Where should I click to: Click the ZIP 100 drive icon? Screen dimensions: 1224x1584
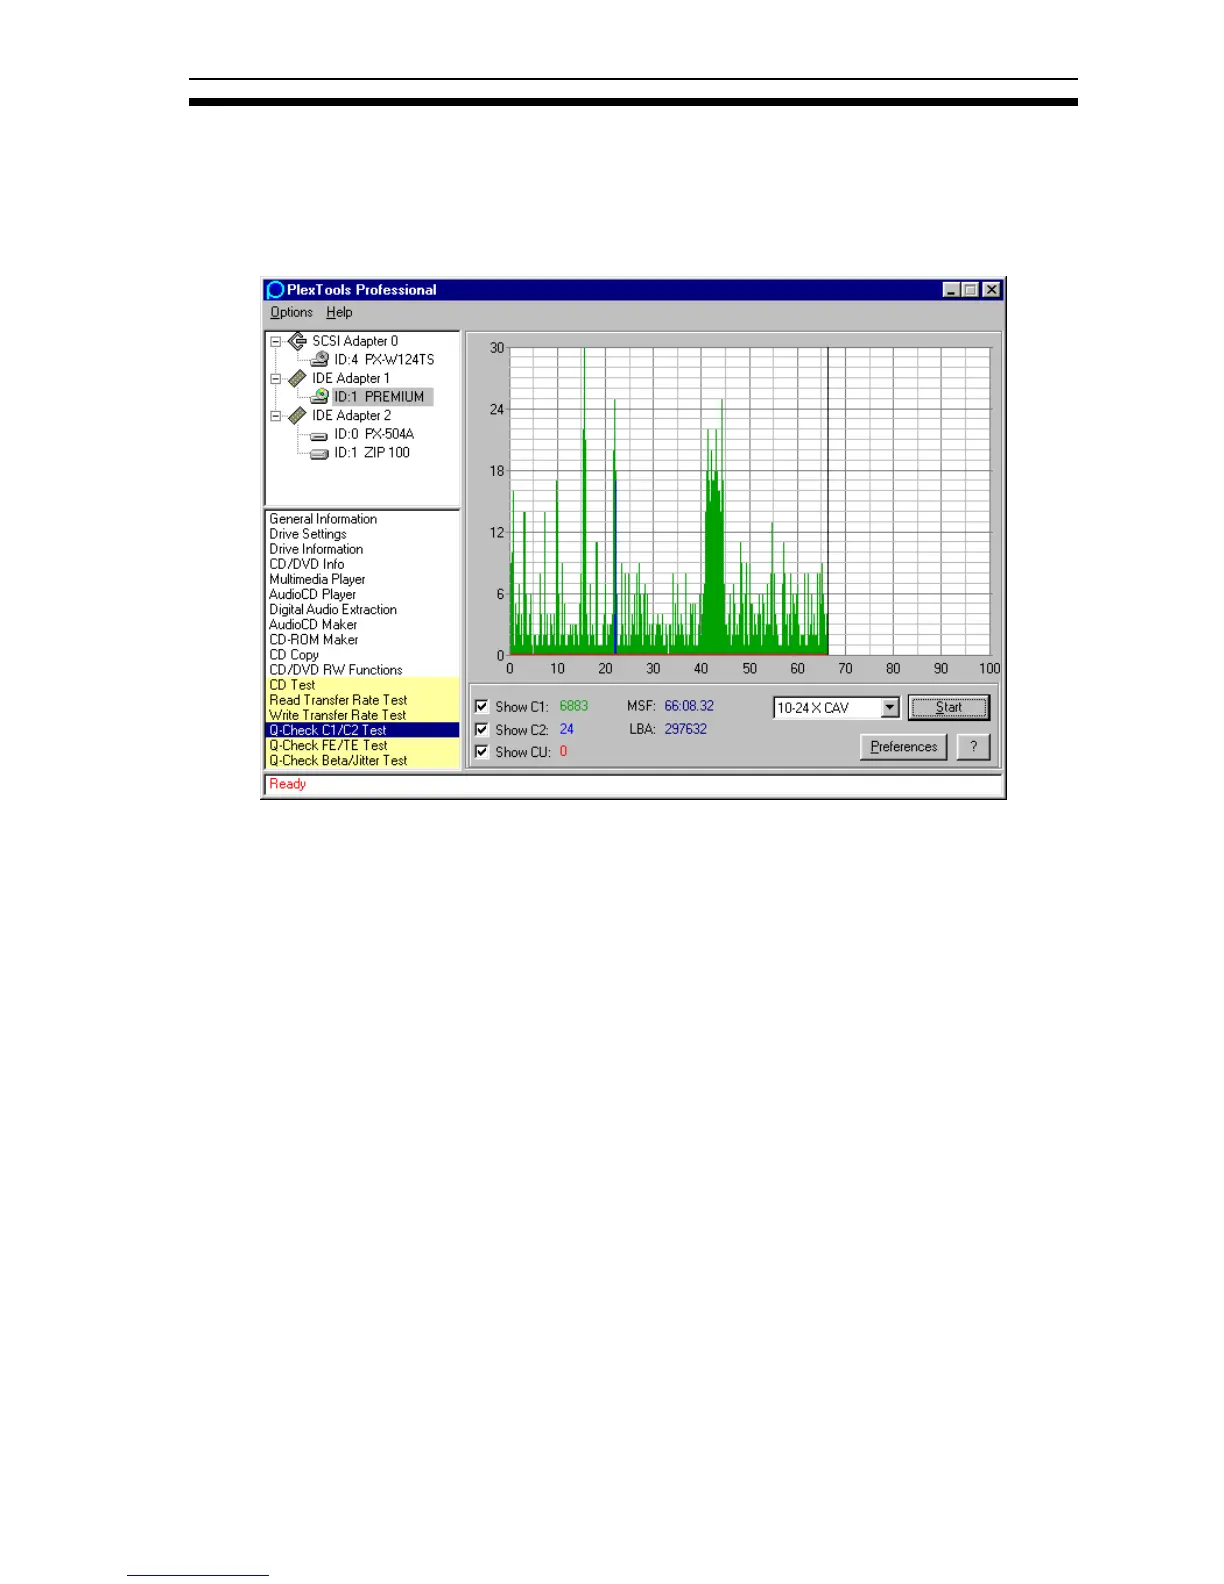click(320, 453)
